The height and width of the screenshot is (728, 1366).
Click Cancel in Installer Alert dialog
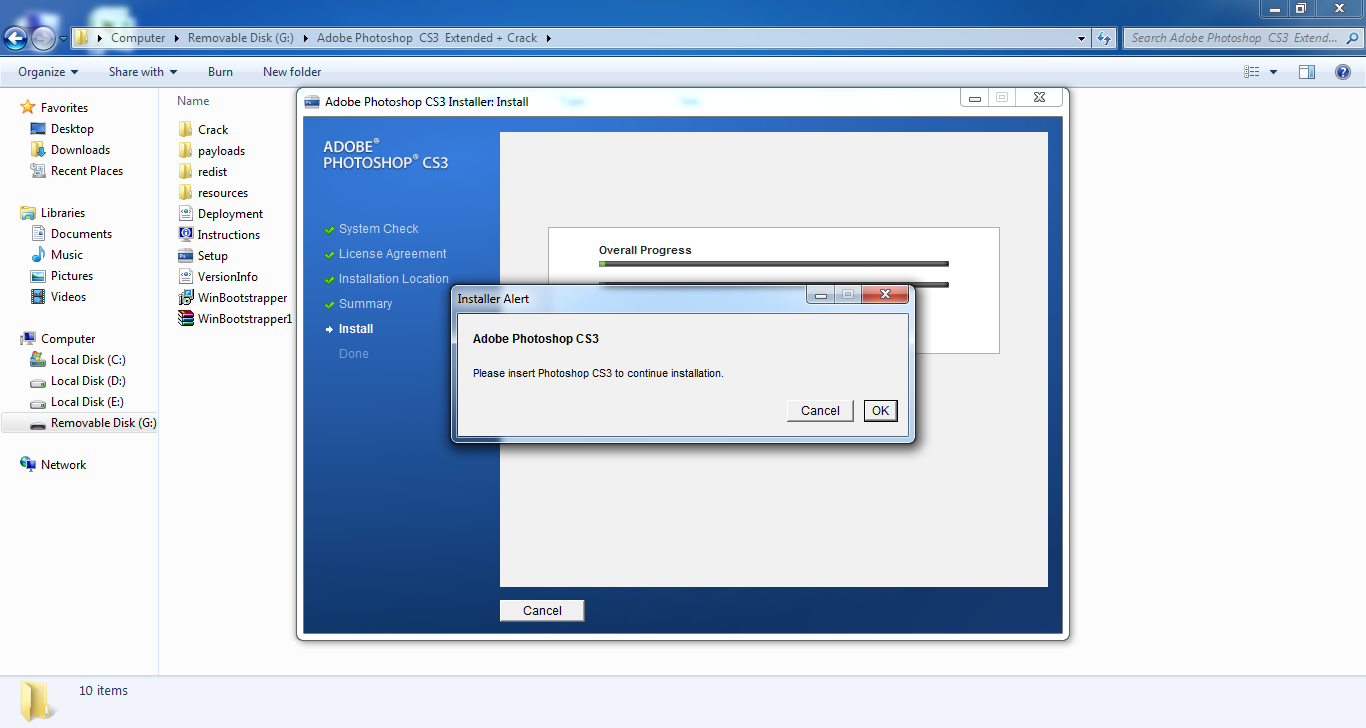pyautogui.click(x=820, y=411)
